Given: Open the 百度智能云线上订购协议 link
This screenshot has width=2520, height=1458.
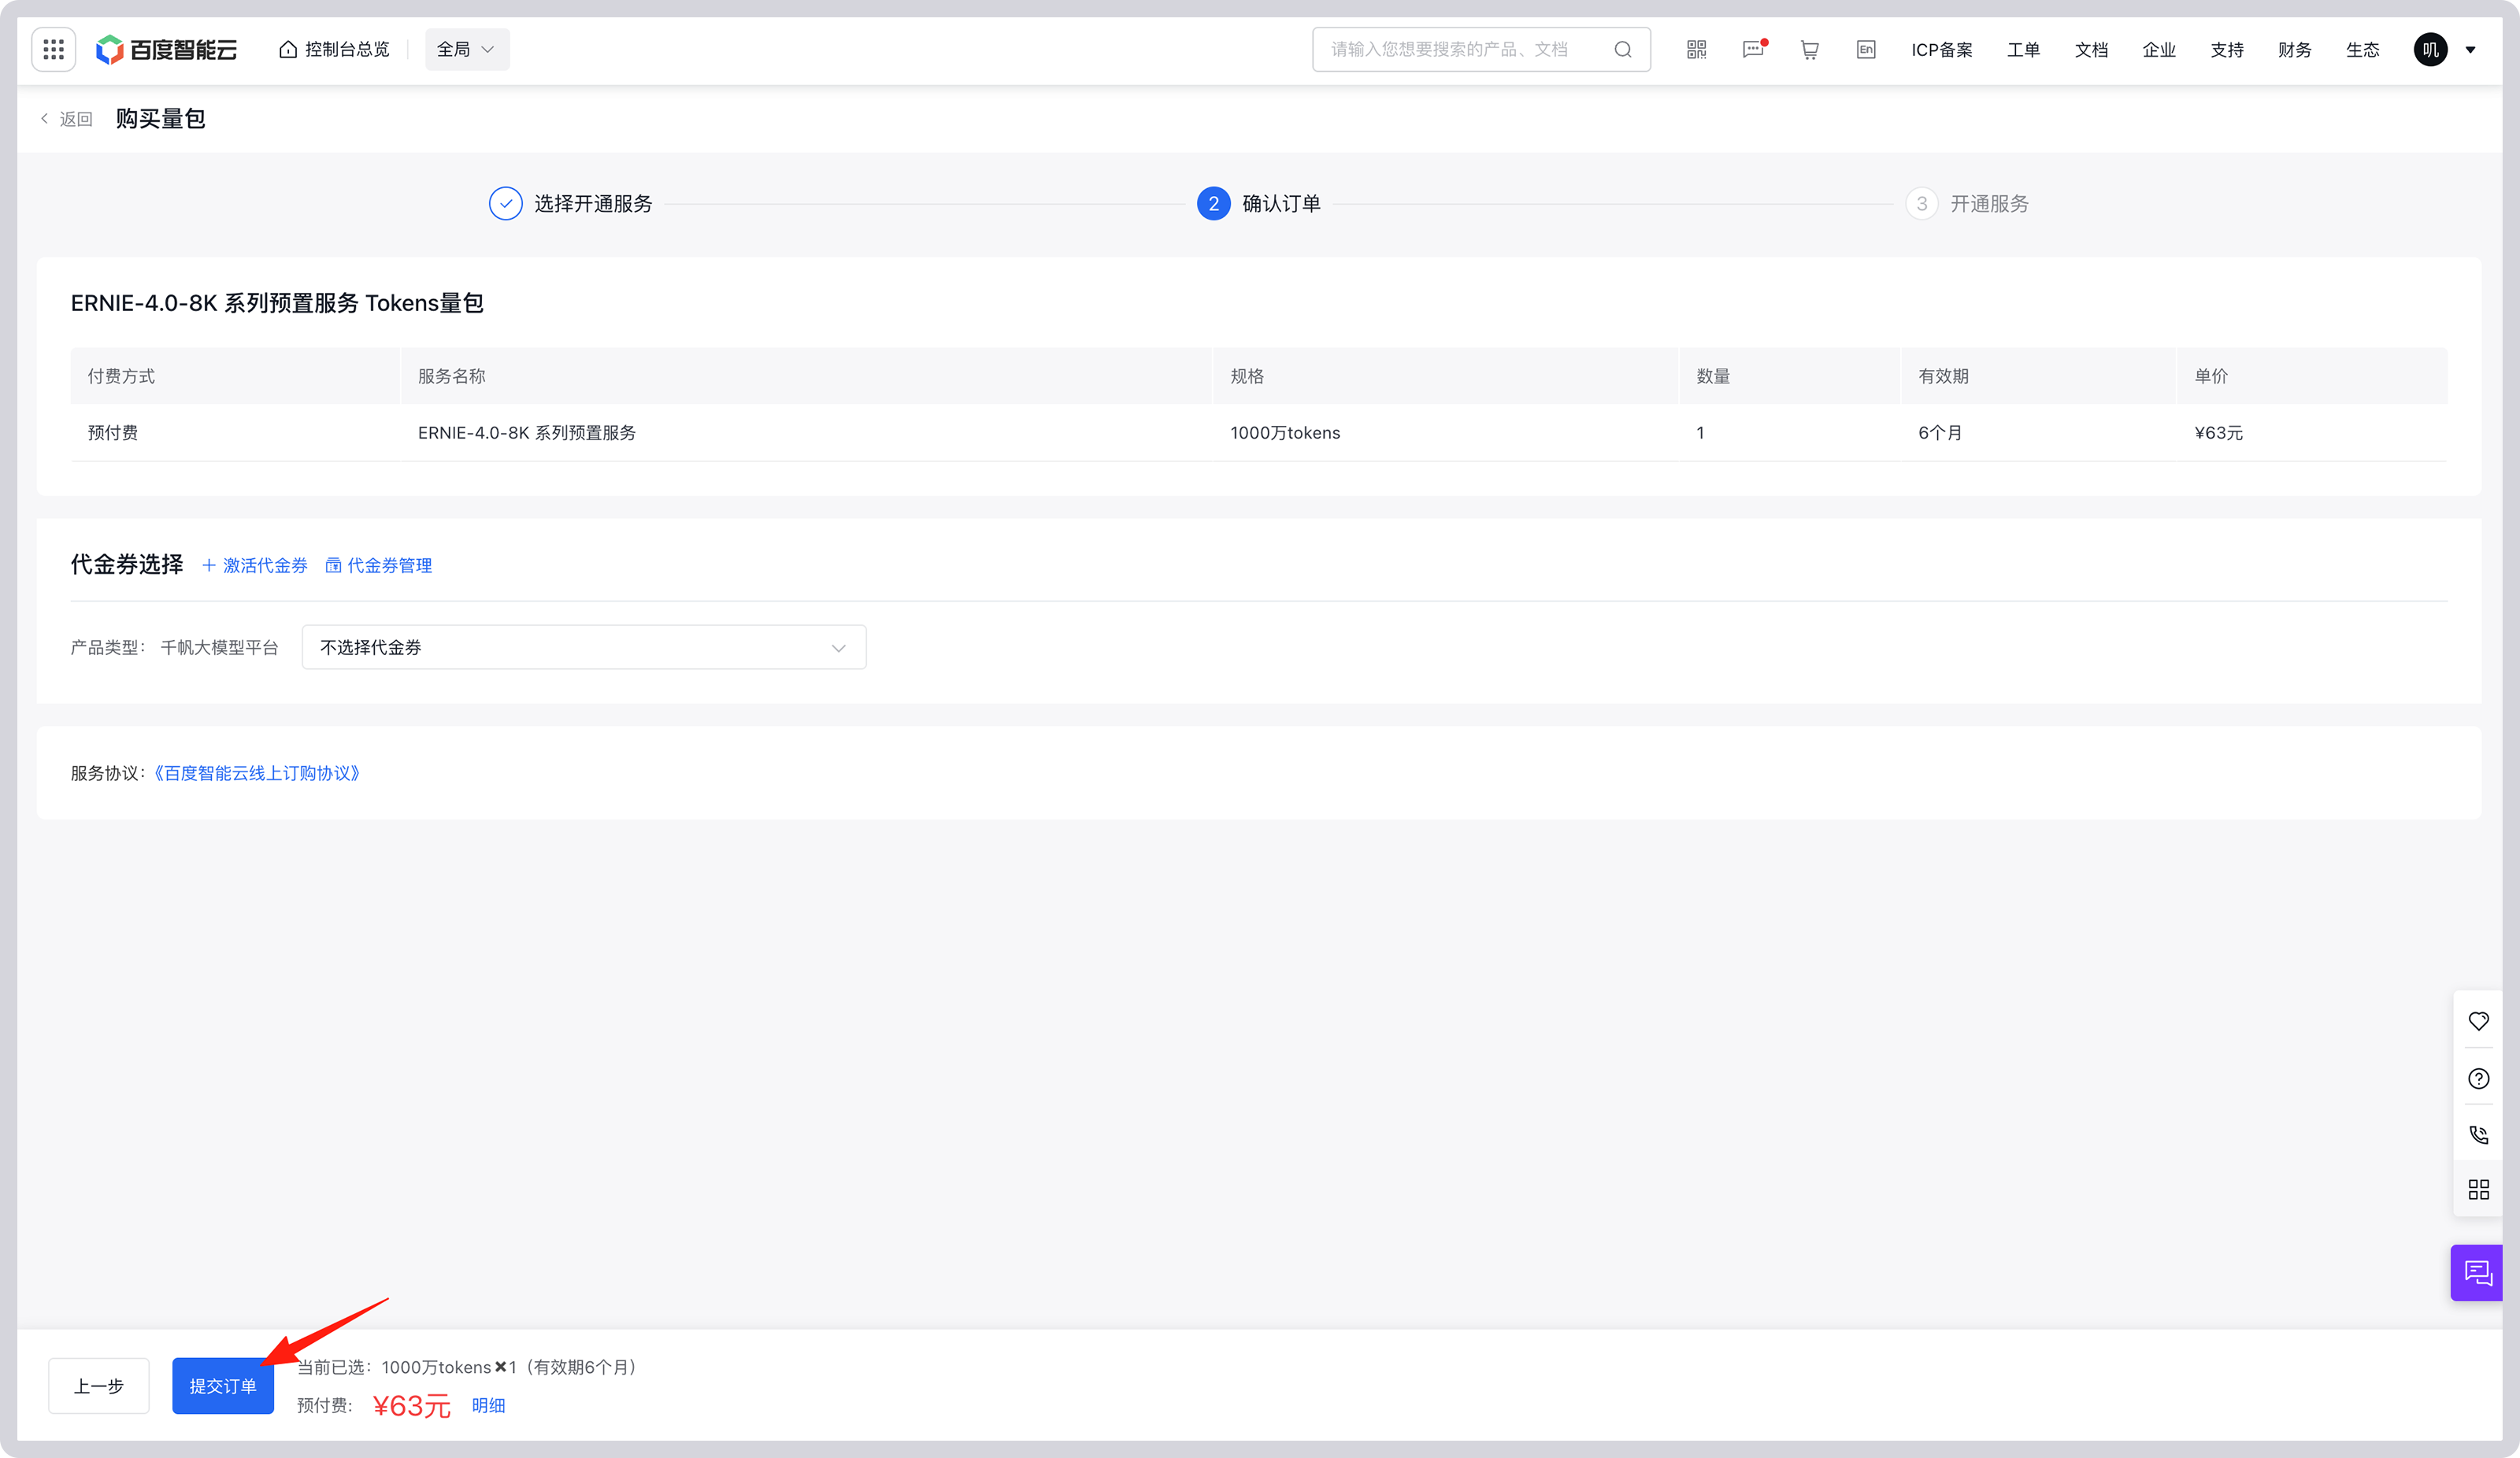Looking at the screenshot, I should click(x=257, y=773).
